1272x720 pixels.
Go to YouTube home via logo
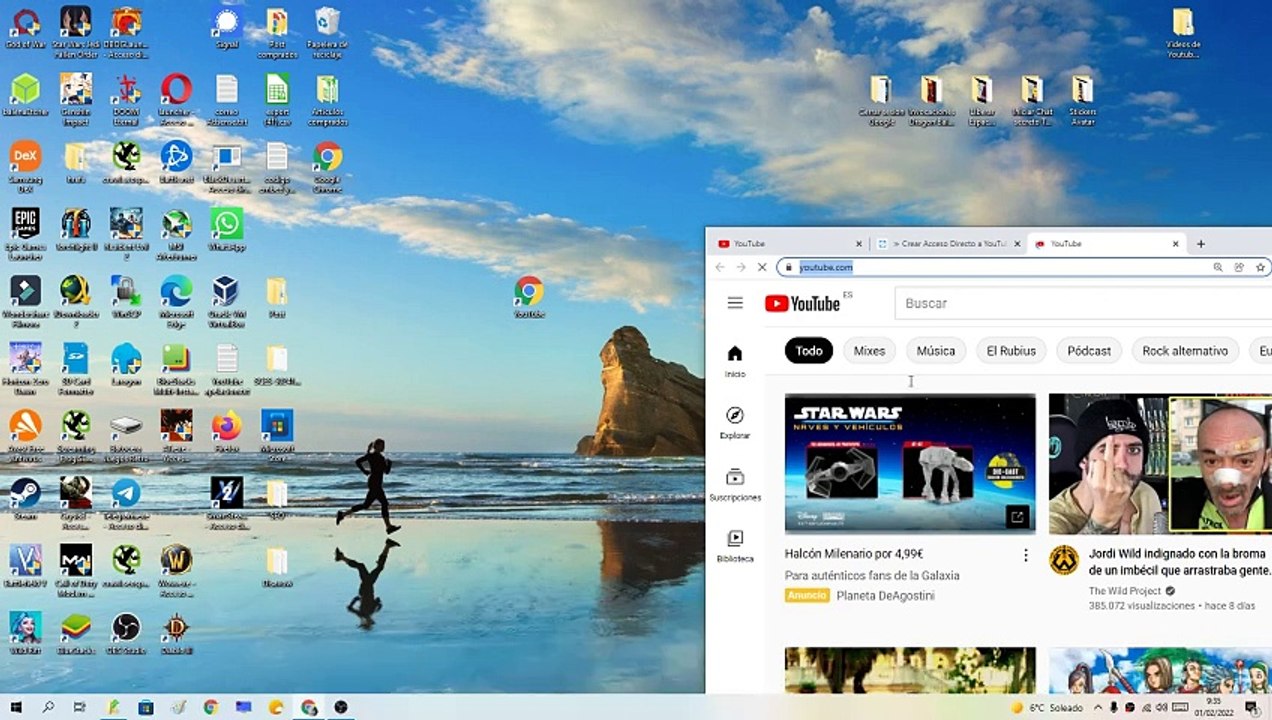(x=803, y=303)
